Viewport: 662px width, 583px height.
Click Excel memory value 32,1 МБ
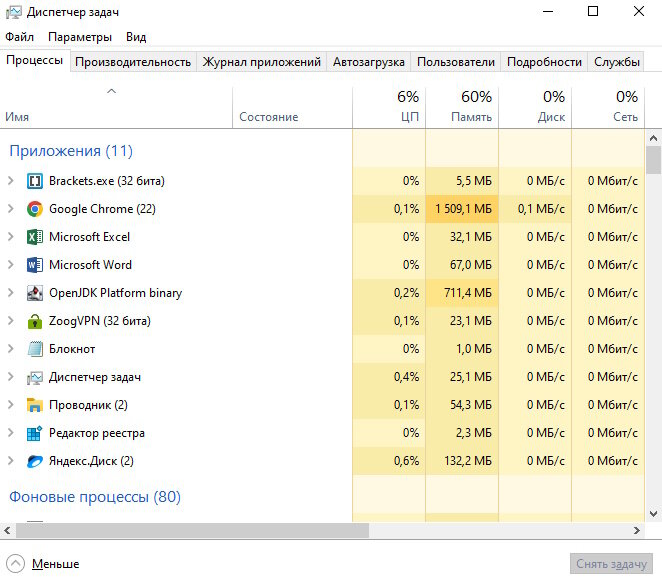point(471,237)
